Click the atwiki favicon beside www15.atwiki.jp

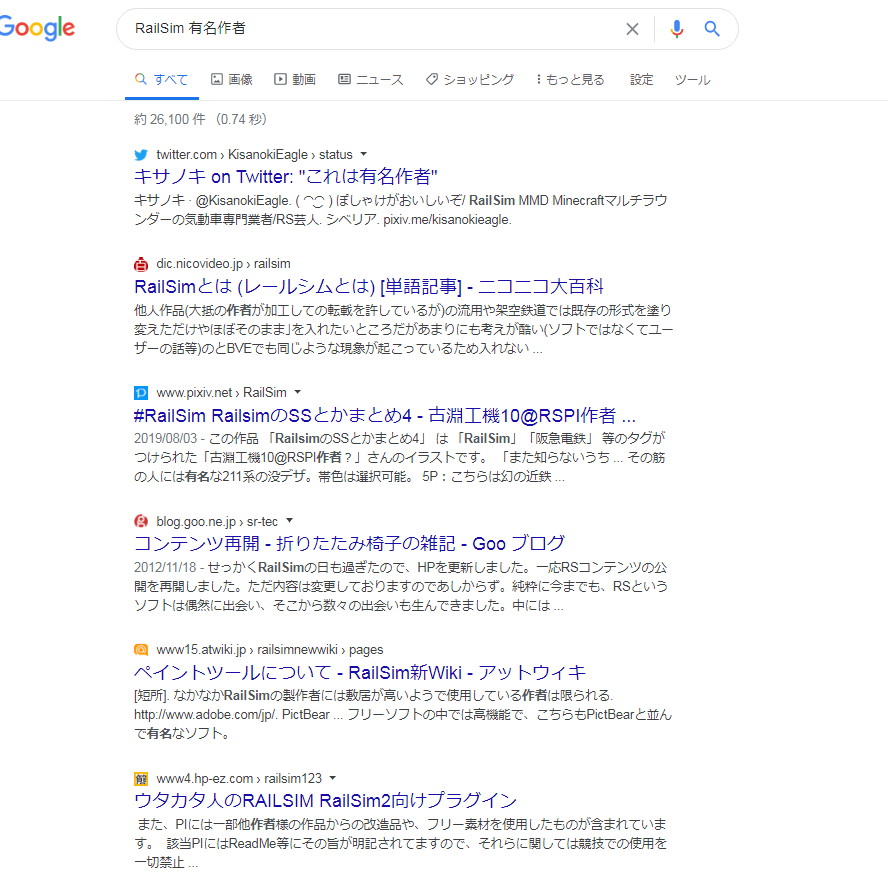[139, 650]
